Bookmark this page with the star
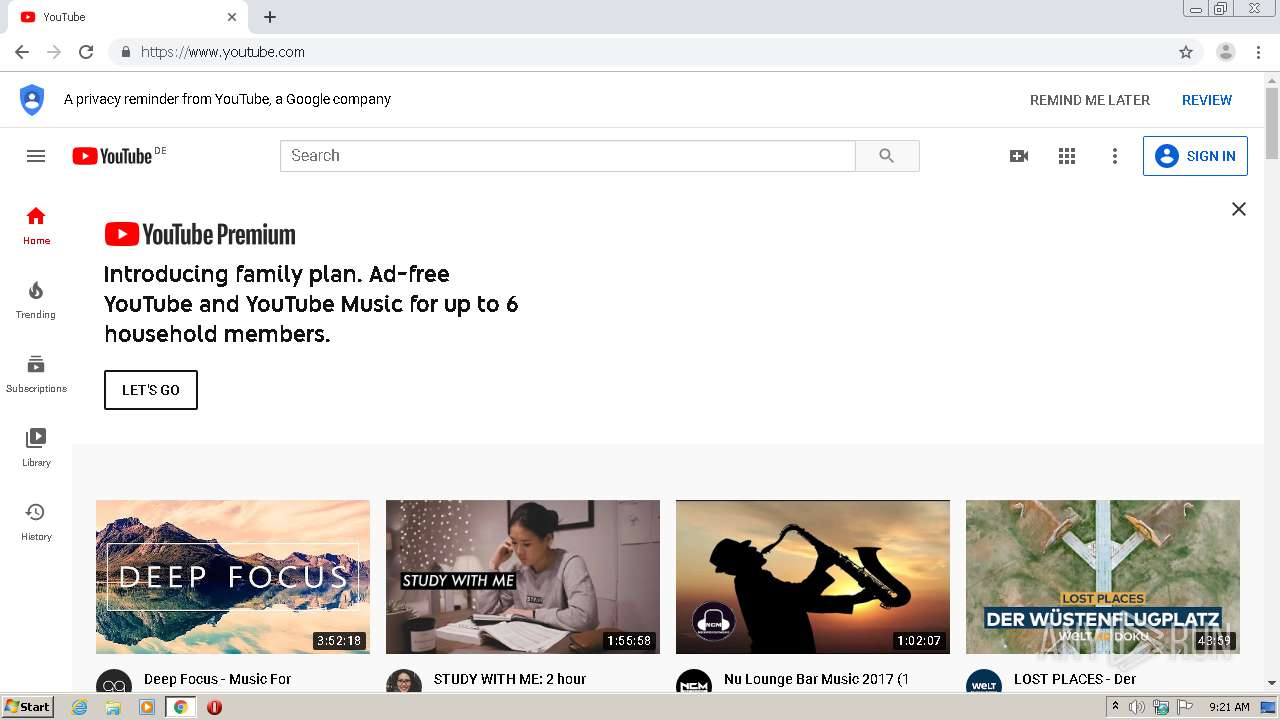1280x720 pixels. tap(1186, 52)
